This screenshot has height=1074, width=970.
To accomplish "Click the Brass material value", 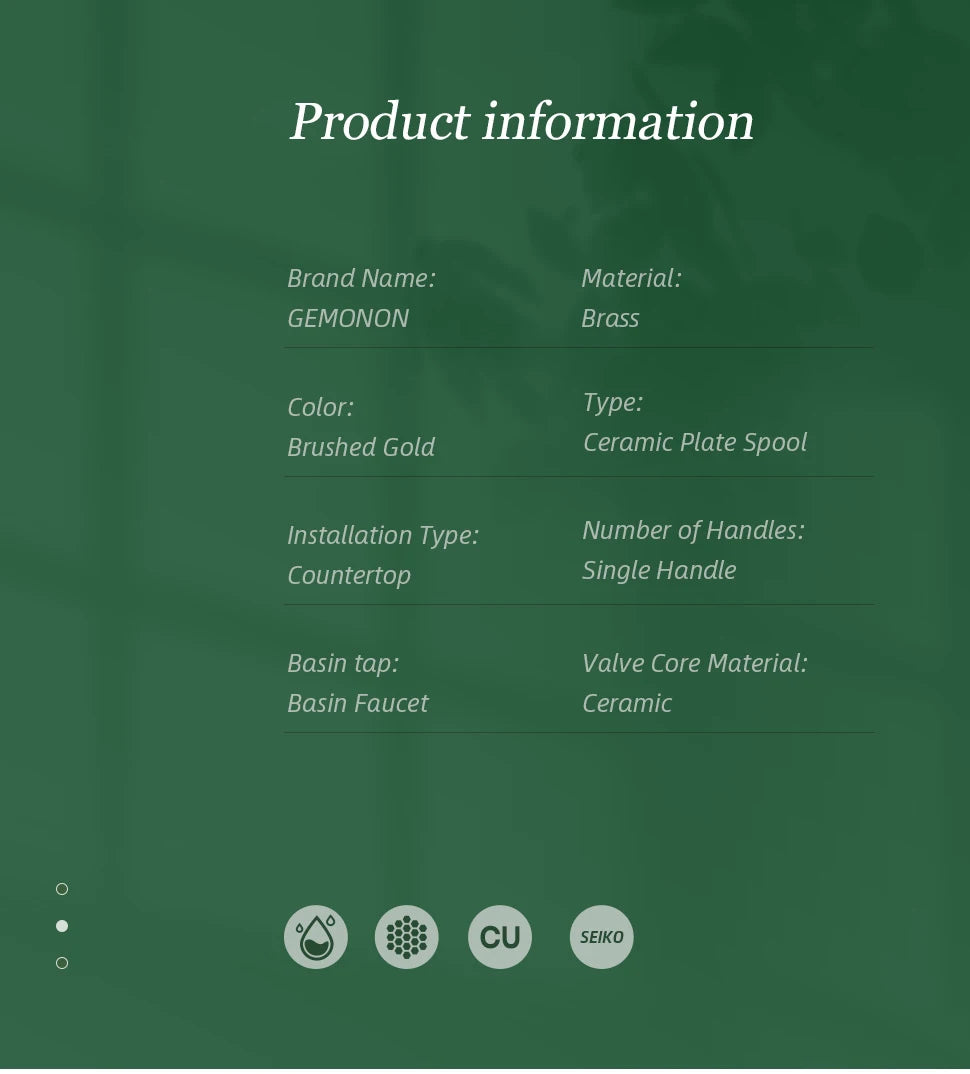I will click(610, 319).
